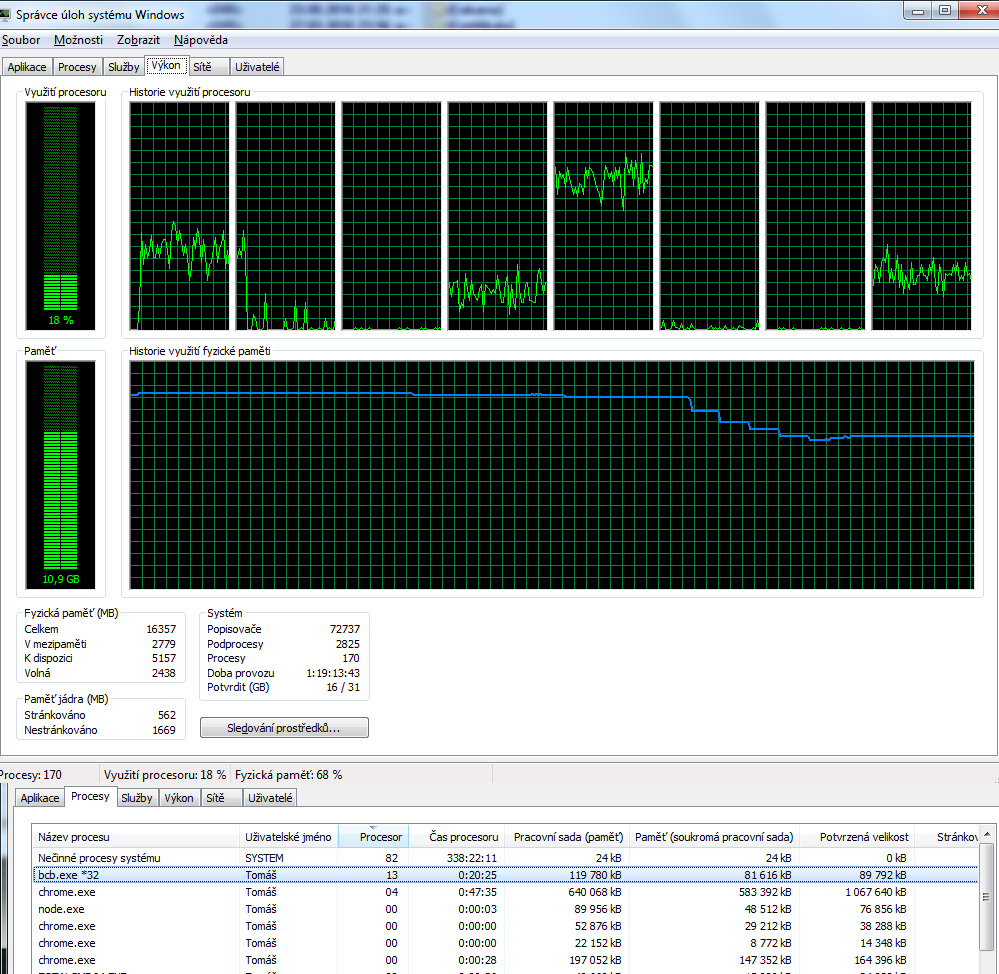Image resolution: width=999 pixels, height=974 pixels.
Task: Open the Nápověda menu
Action: pos(200,40)
